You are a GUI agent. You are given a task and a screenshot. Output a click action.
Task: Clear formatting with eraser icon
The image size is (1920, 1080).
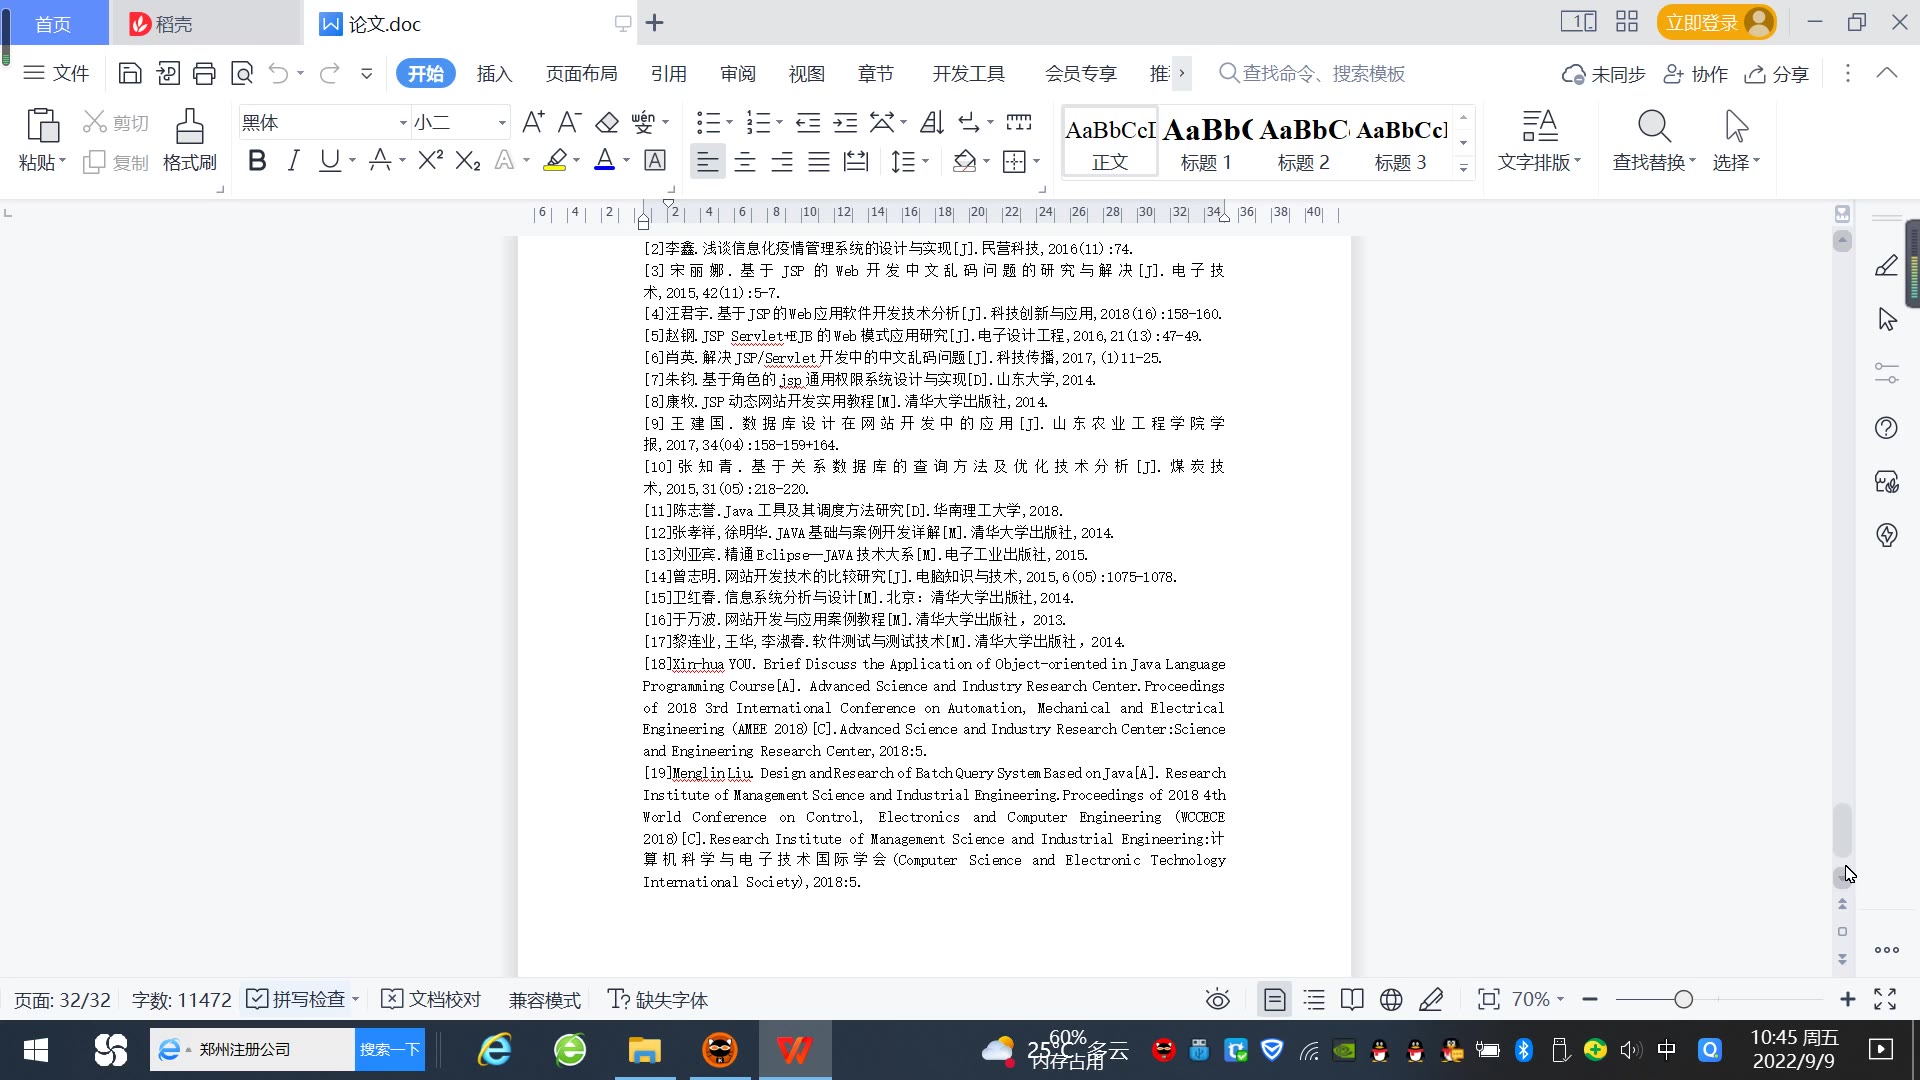click(607, 122)
